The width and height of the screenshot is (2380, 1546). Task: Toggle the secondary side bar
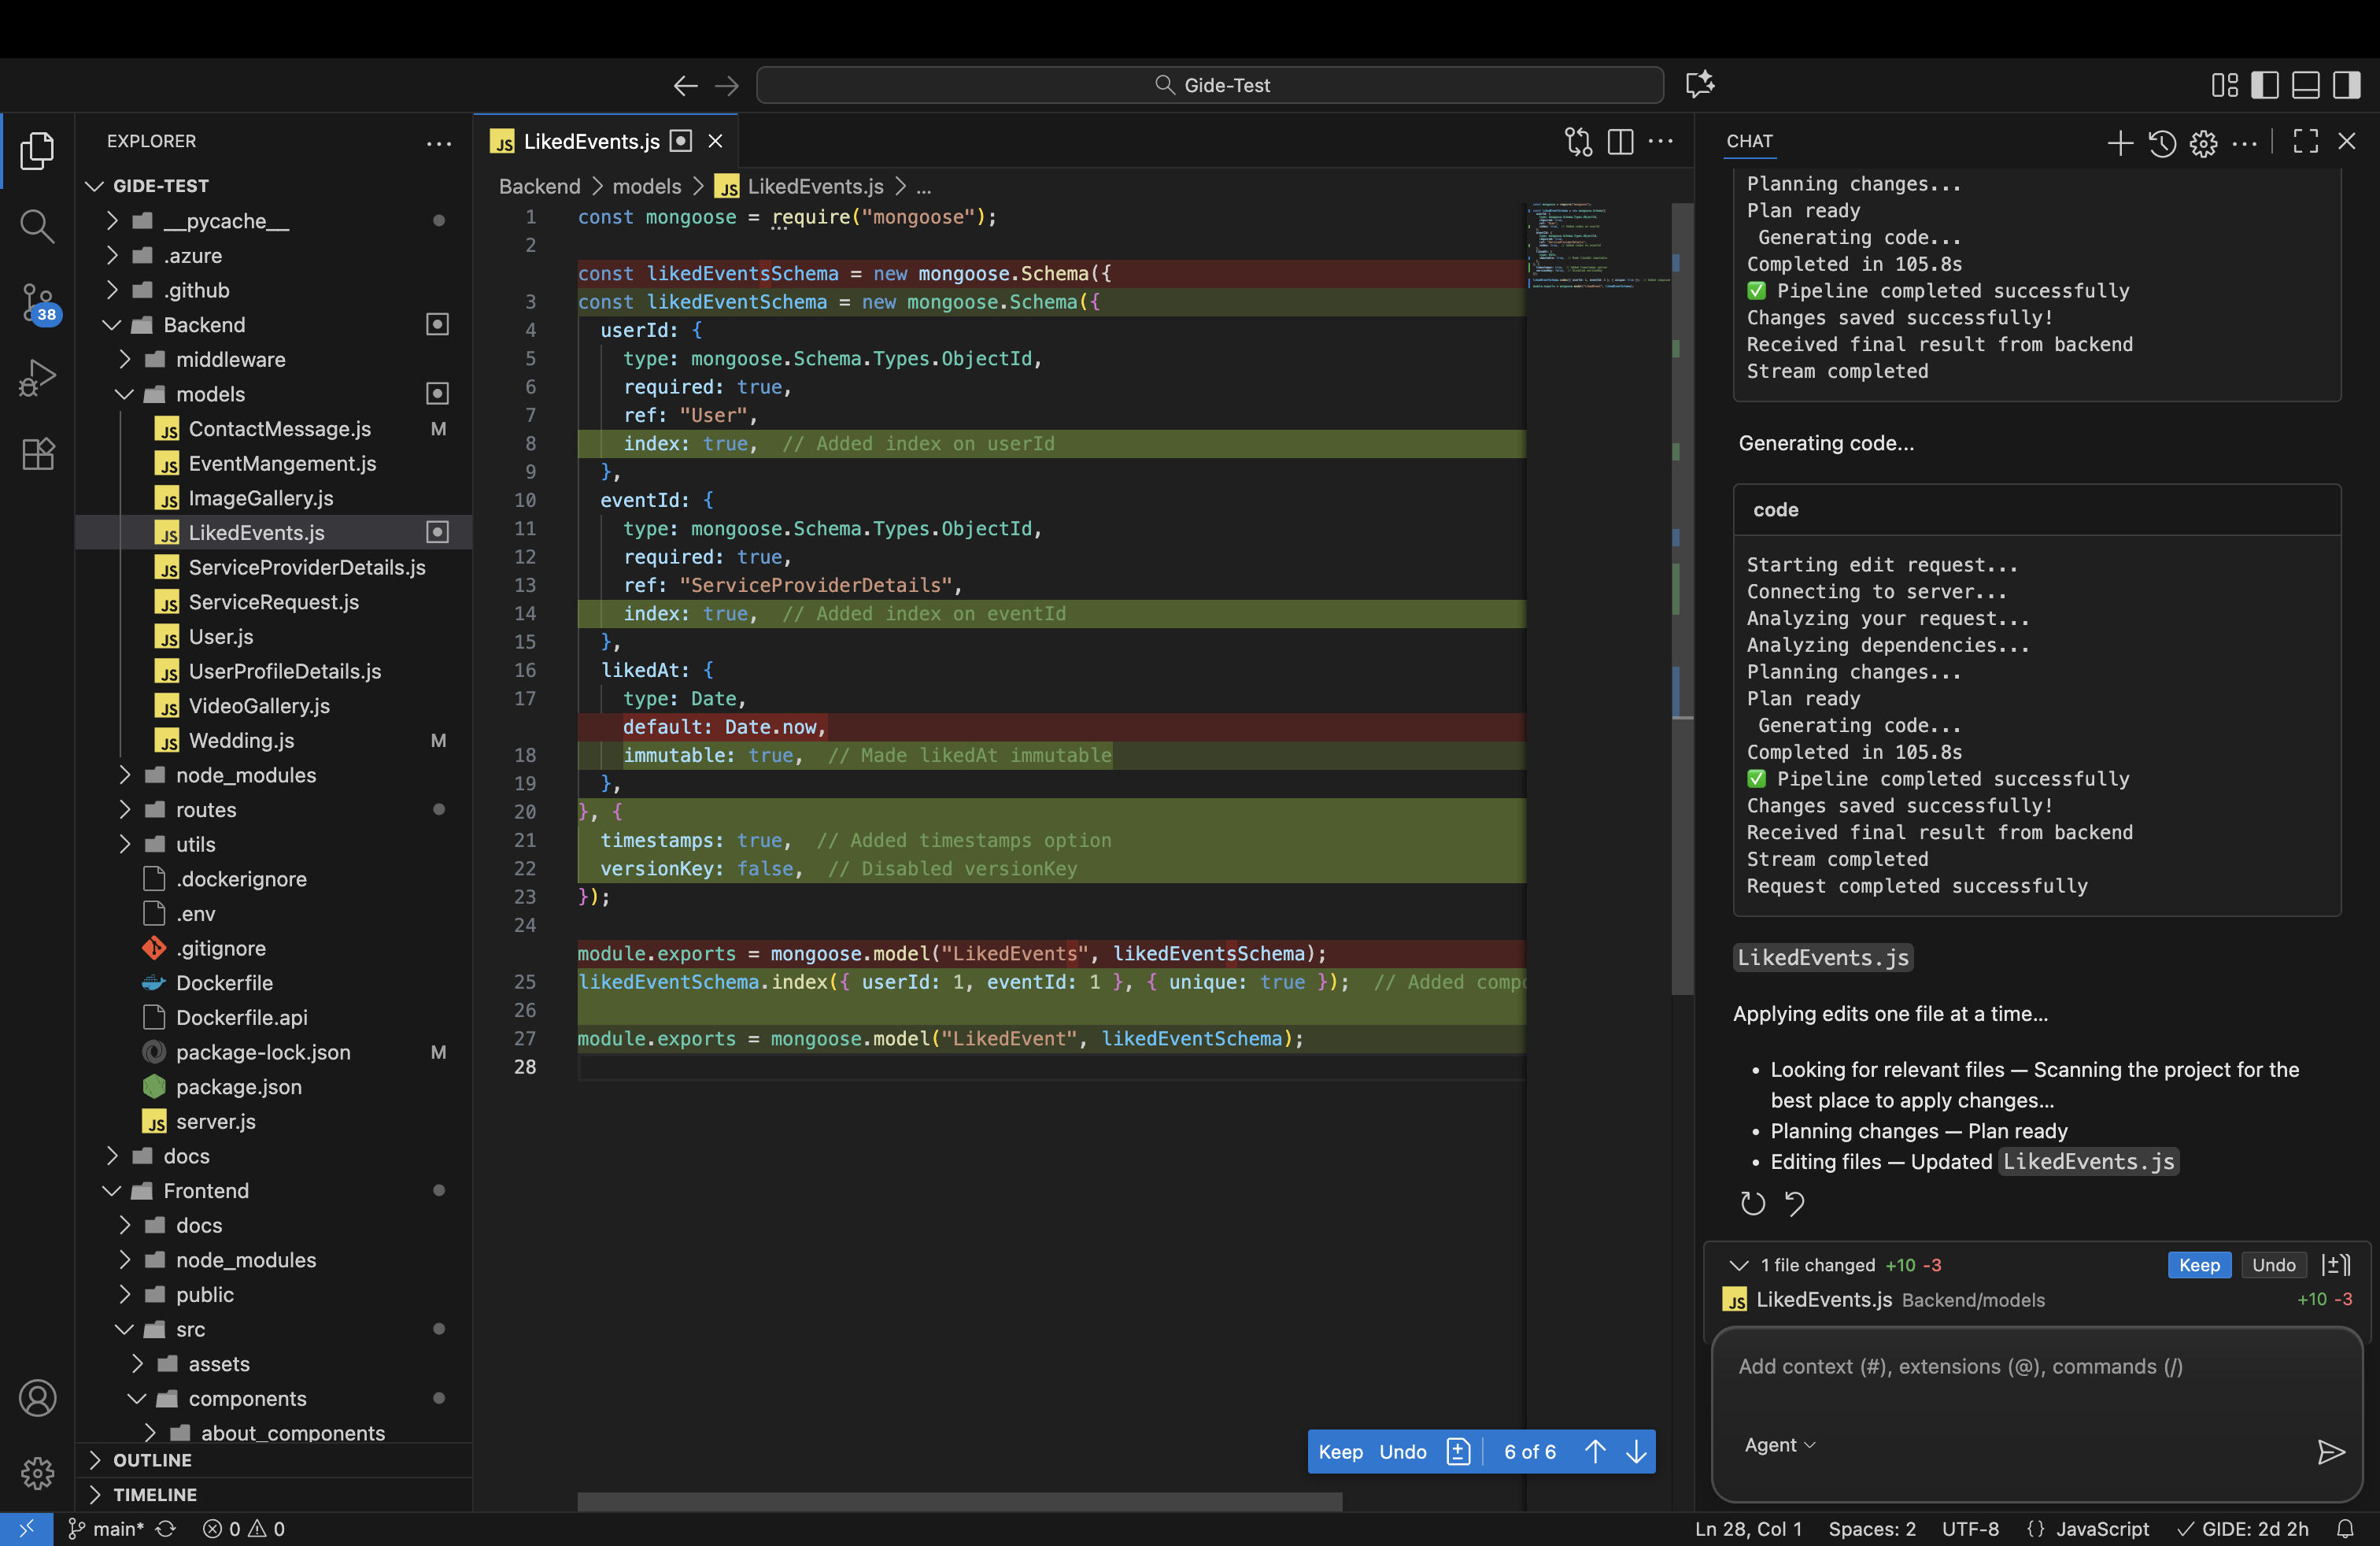[x=2347, y=85]
